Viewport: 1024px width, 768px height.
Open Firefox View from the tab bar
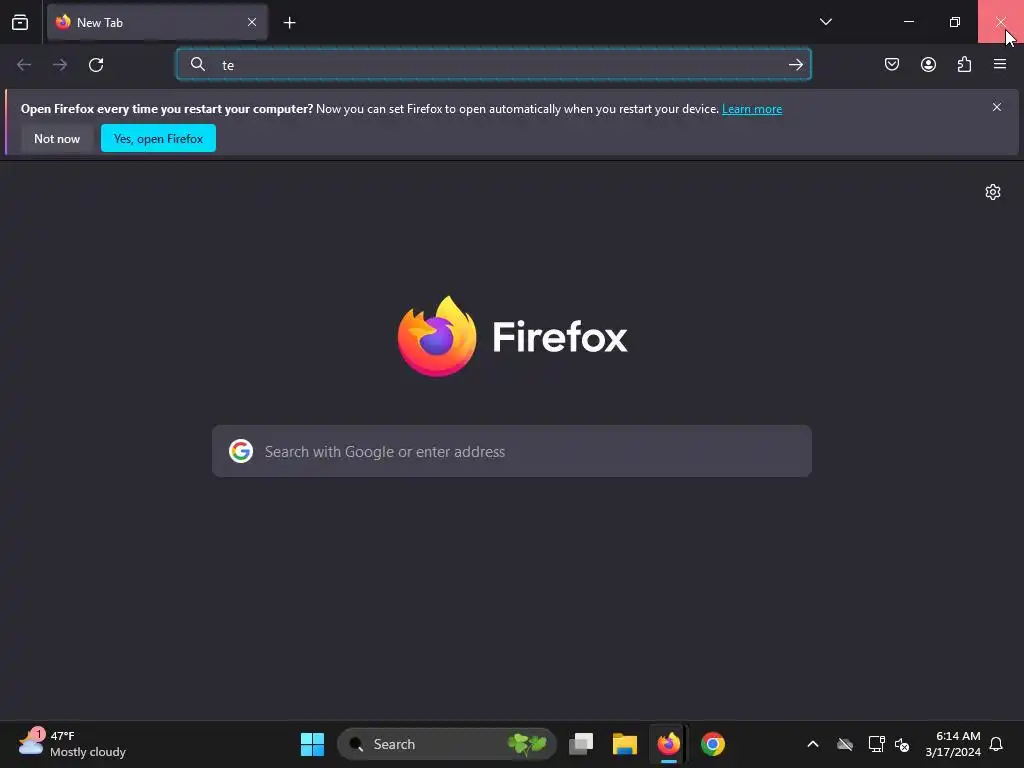(20, 22)
